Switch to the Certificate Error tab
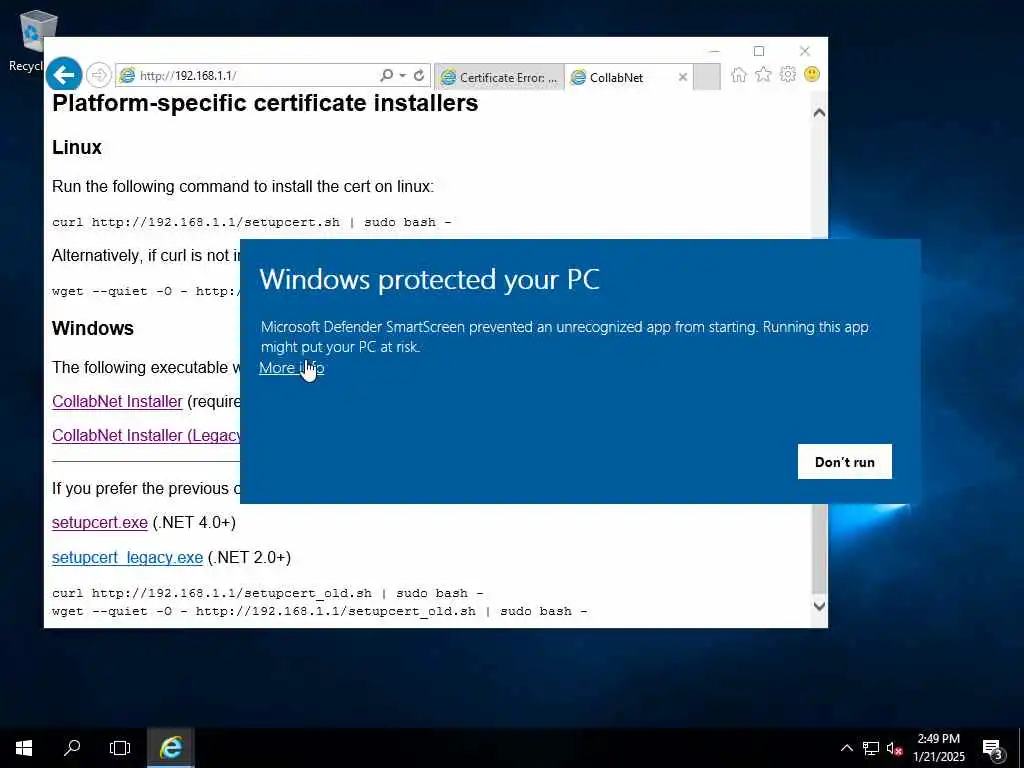The width and height of the screenshot is (1024, 768). [499, 77]
